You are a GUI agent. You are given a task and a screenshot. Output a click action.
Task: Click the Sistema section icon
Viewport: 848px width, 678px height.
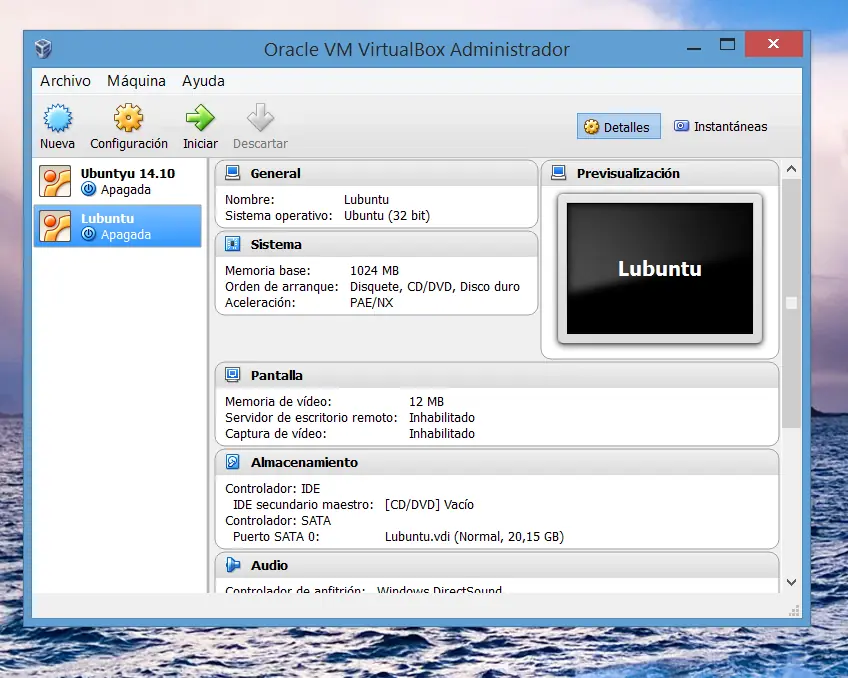(x=230, y=244)
